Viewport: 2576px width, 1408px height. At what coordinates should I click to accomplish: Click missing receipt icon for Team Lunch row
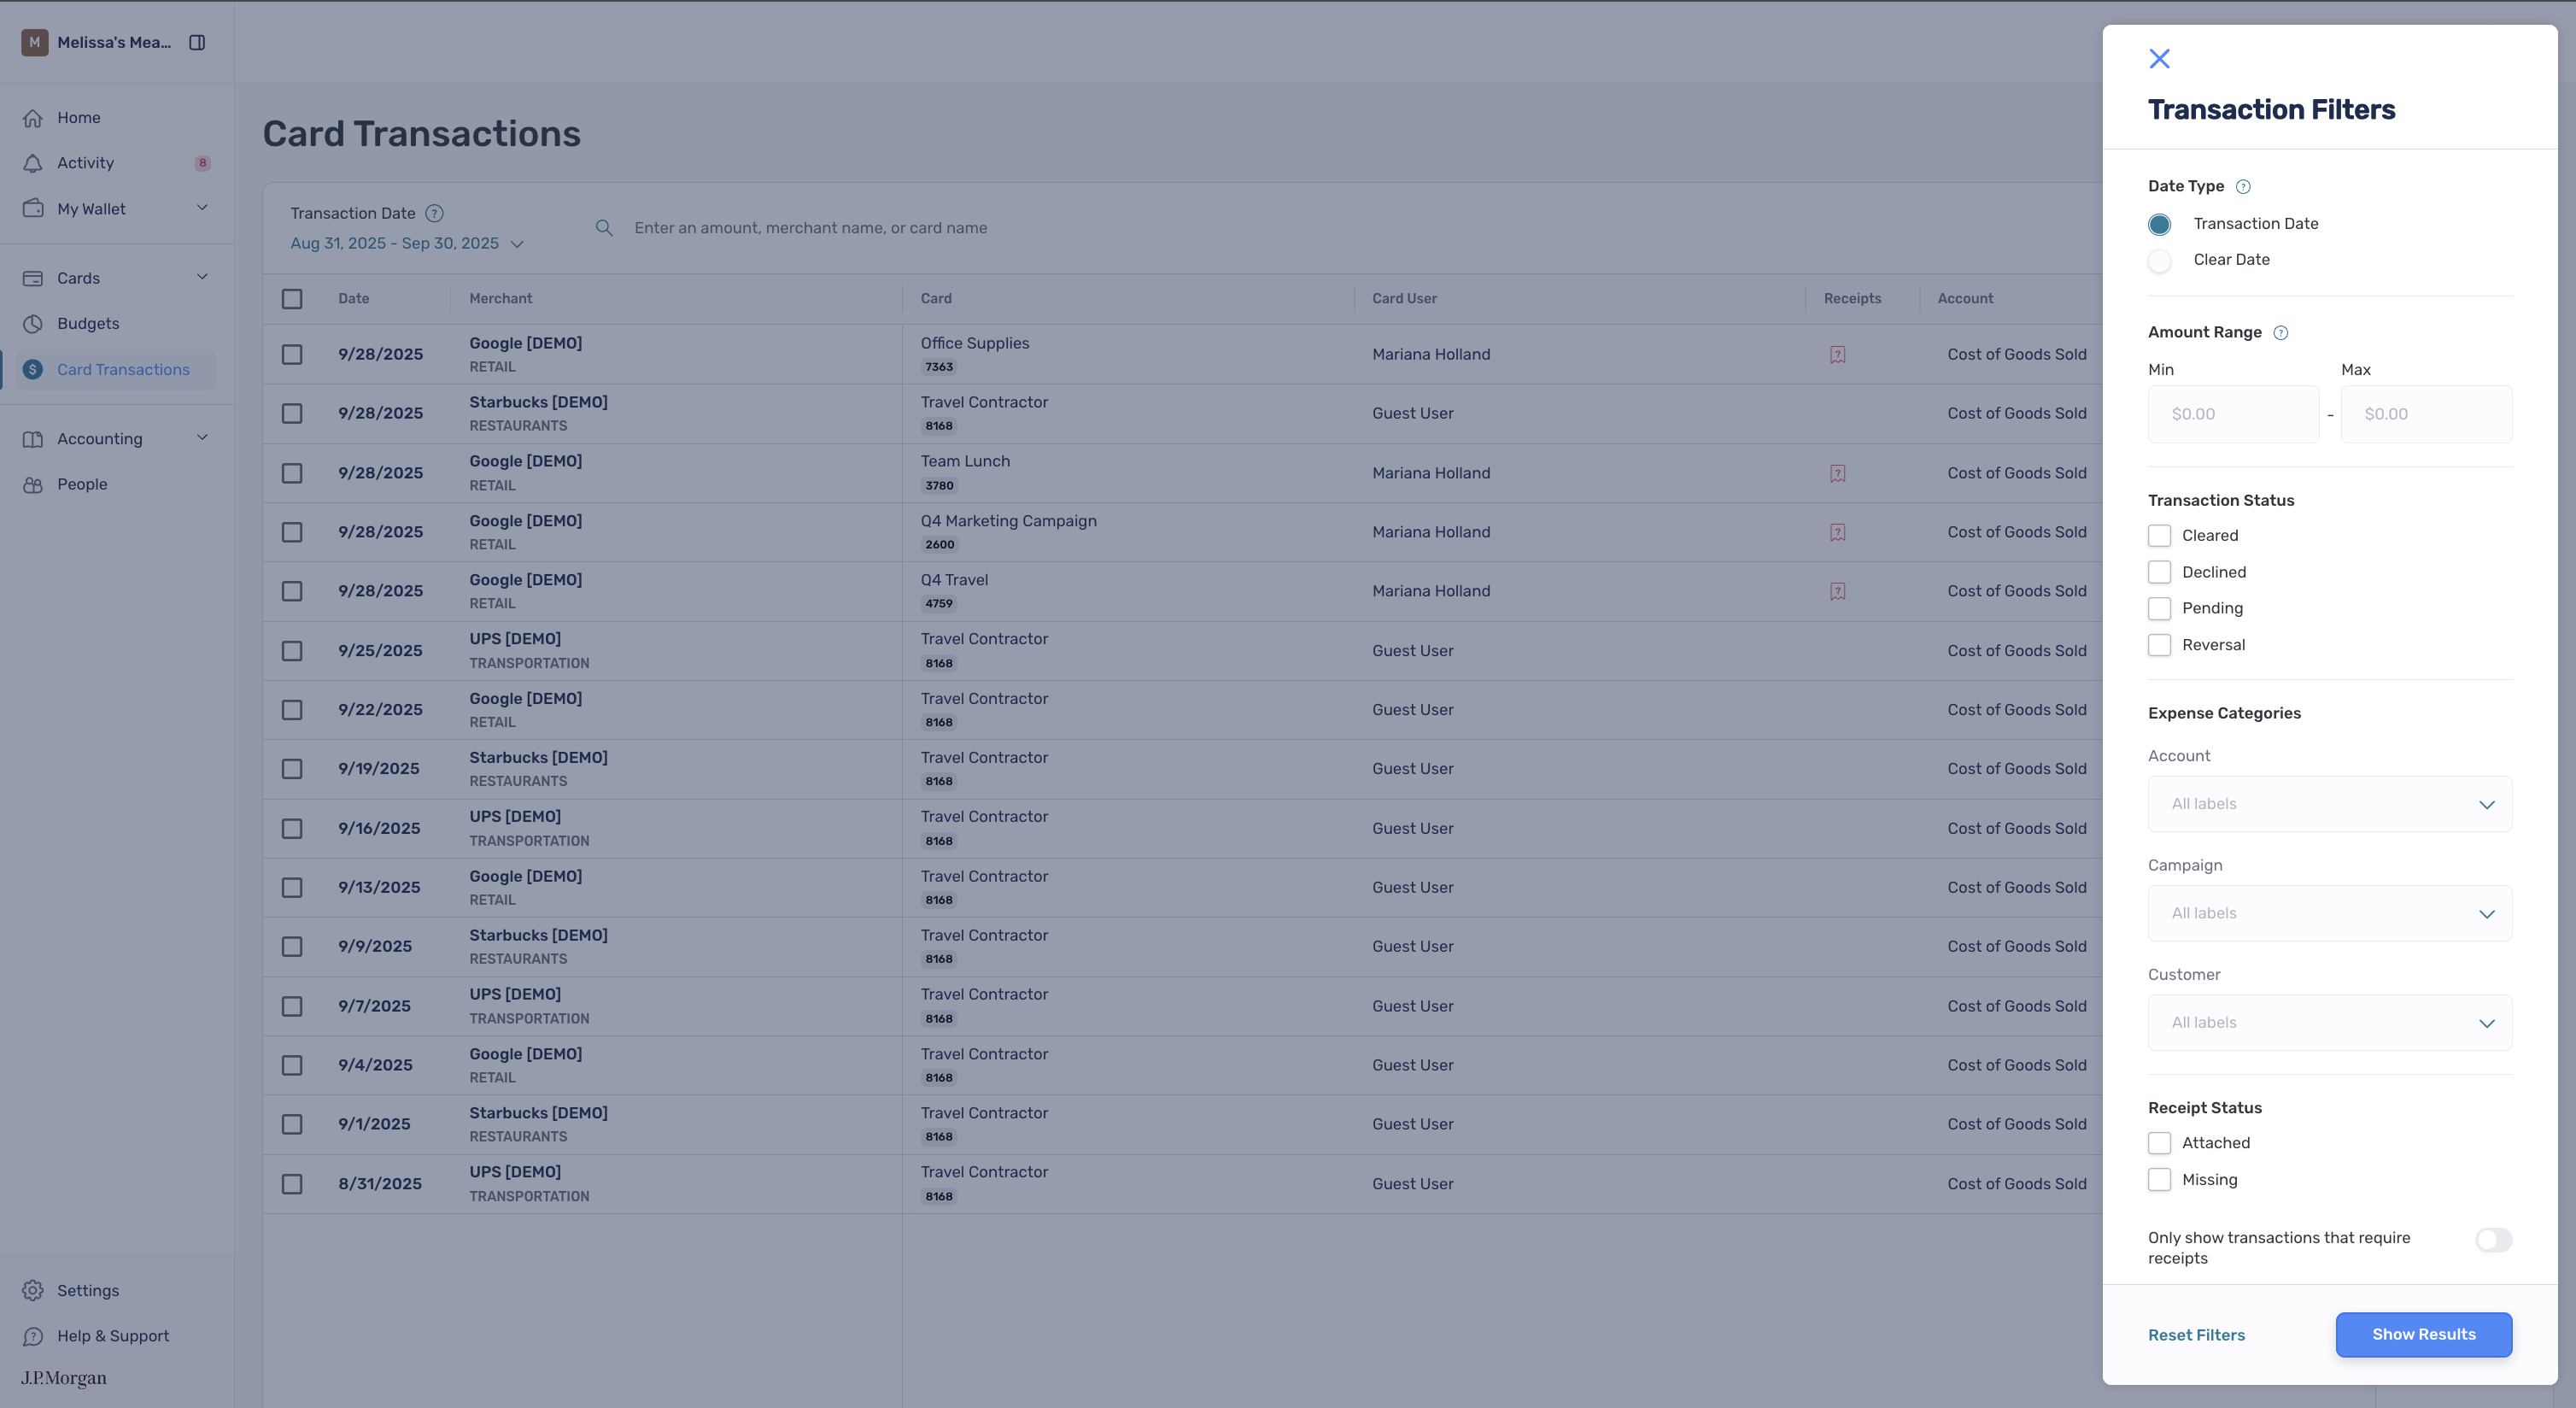pos(1838,473)
